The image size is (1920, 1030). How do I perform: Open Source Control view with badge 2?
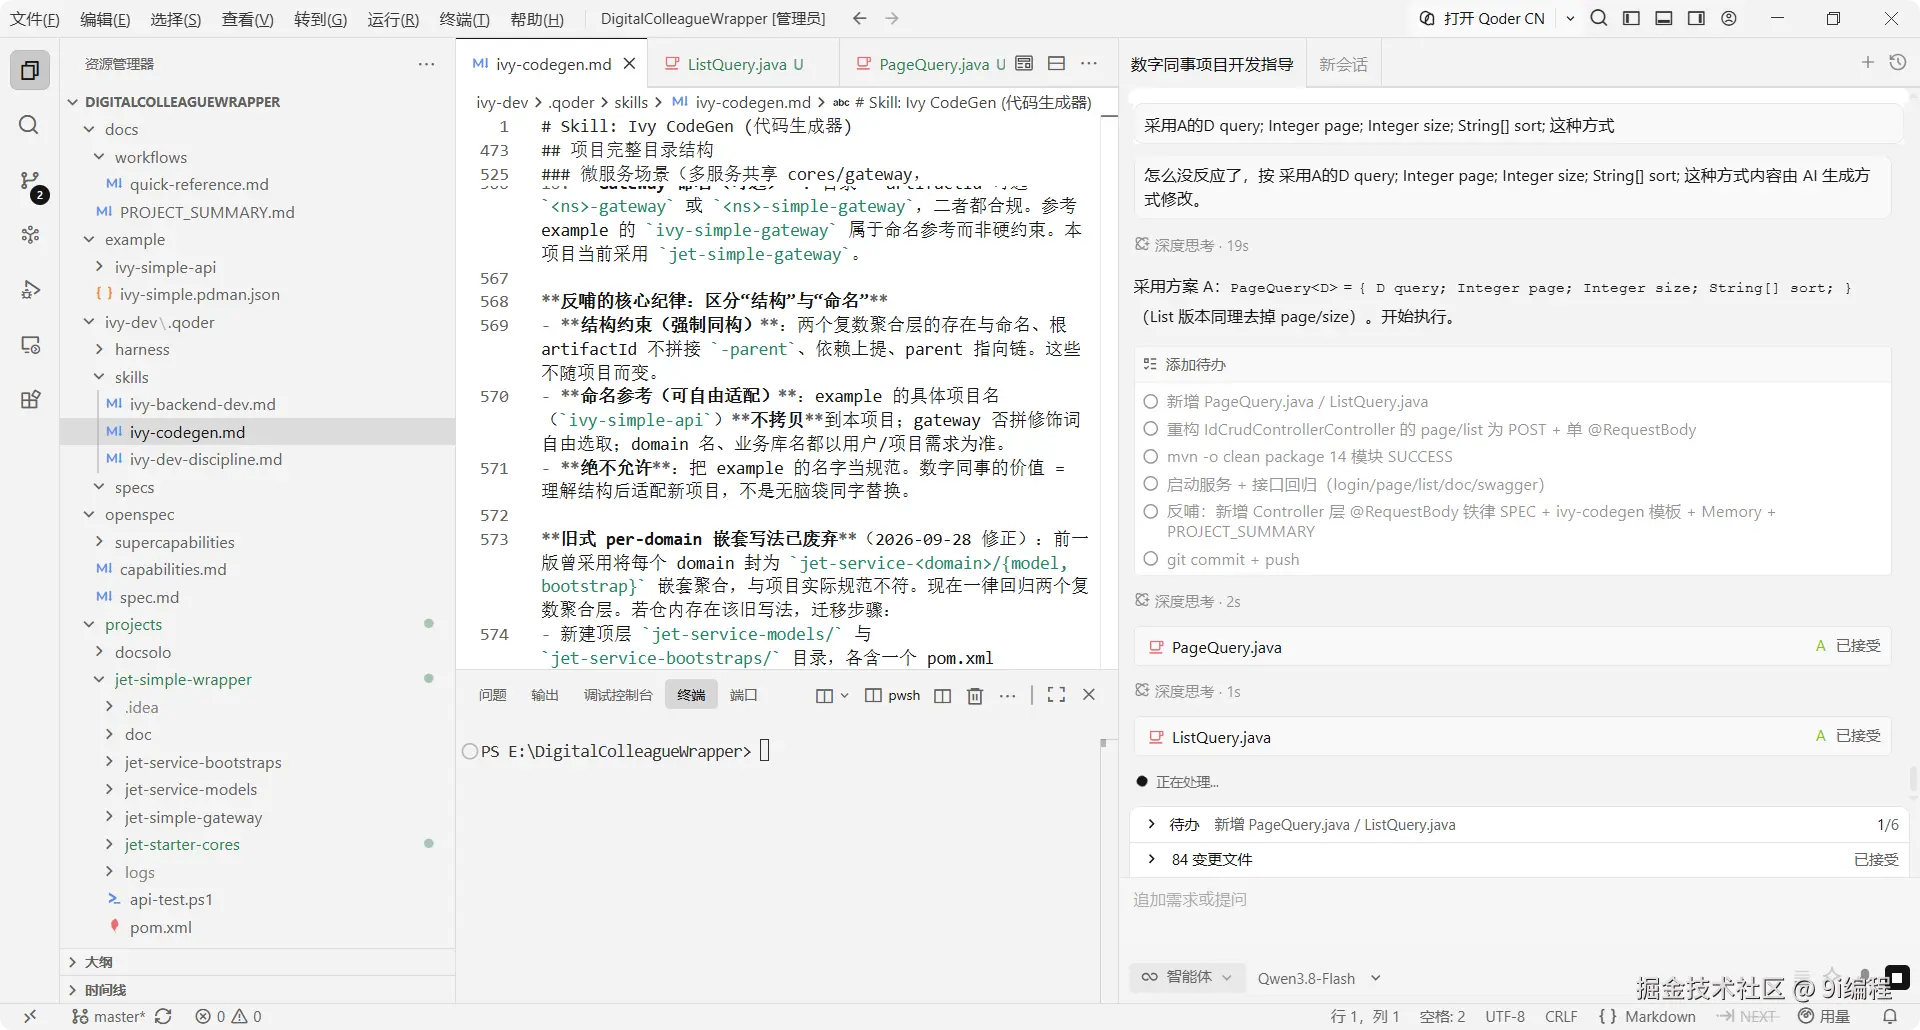pyautogui.click(x=30, y=181)
